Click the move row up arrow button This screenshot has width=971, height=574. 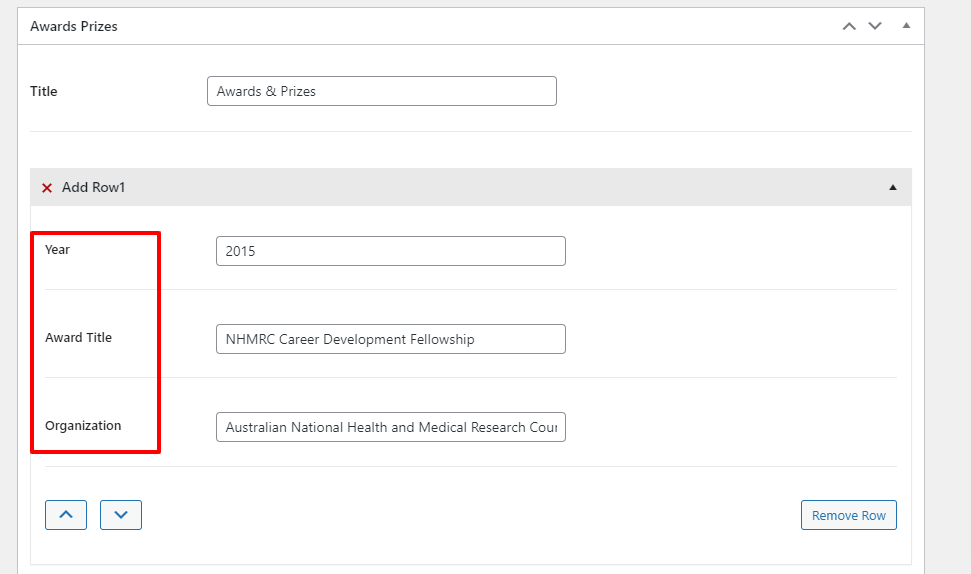pos(66,515)
